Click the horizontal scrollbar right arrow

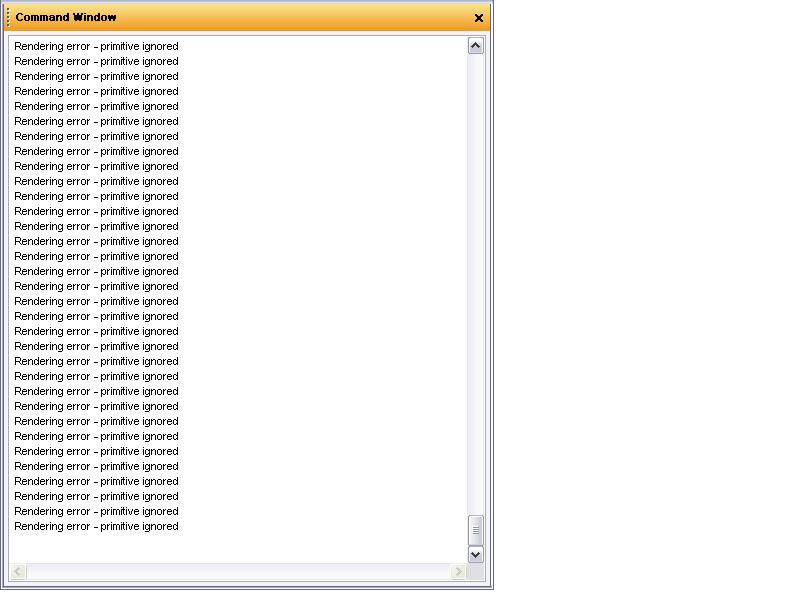[458, 571]
